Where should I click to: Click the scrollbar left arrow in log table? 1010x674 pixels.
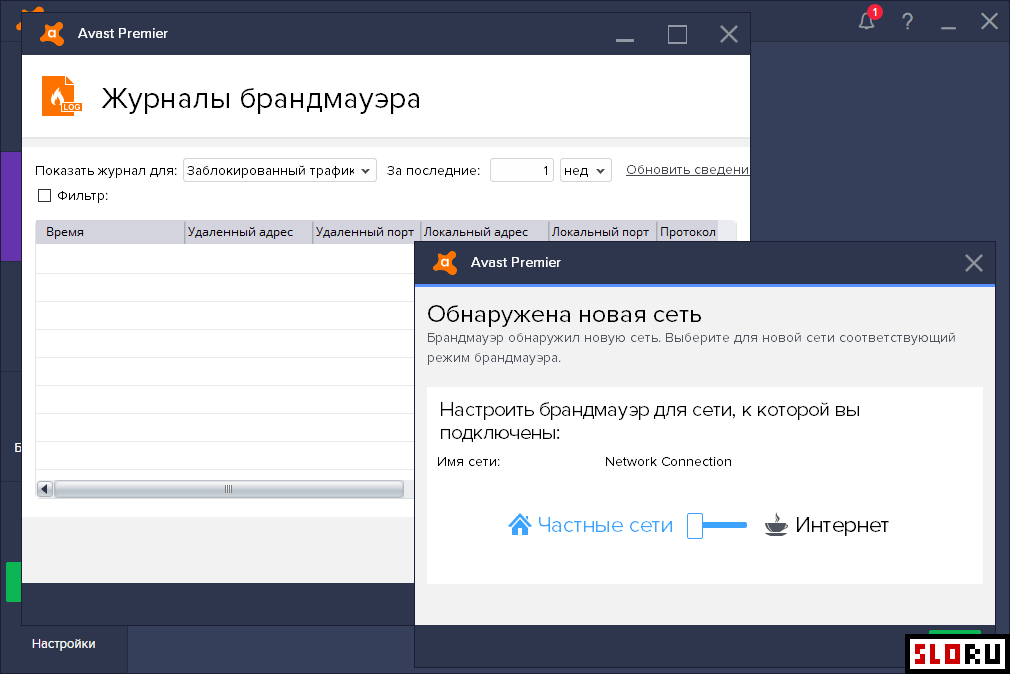(x=44, y=489)
